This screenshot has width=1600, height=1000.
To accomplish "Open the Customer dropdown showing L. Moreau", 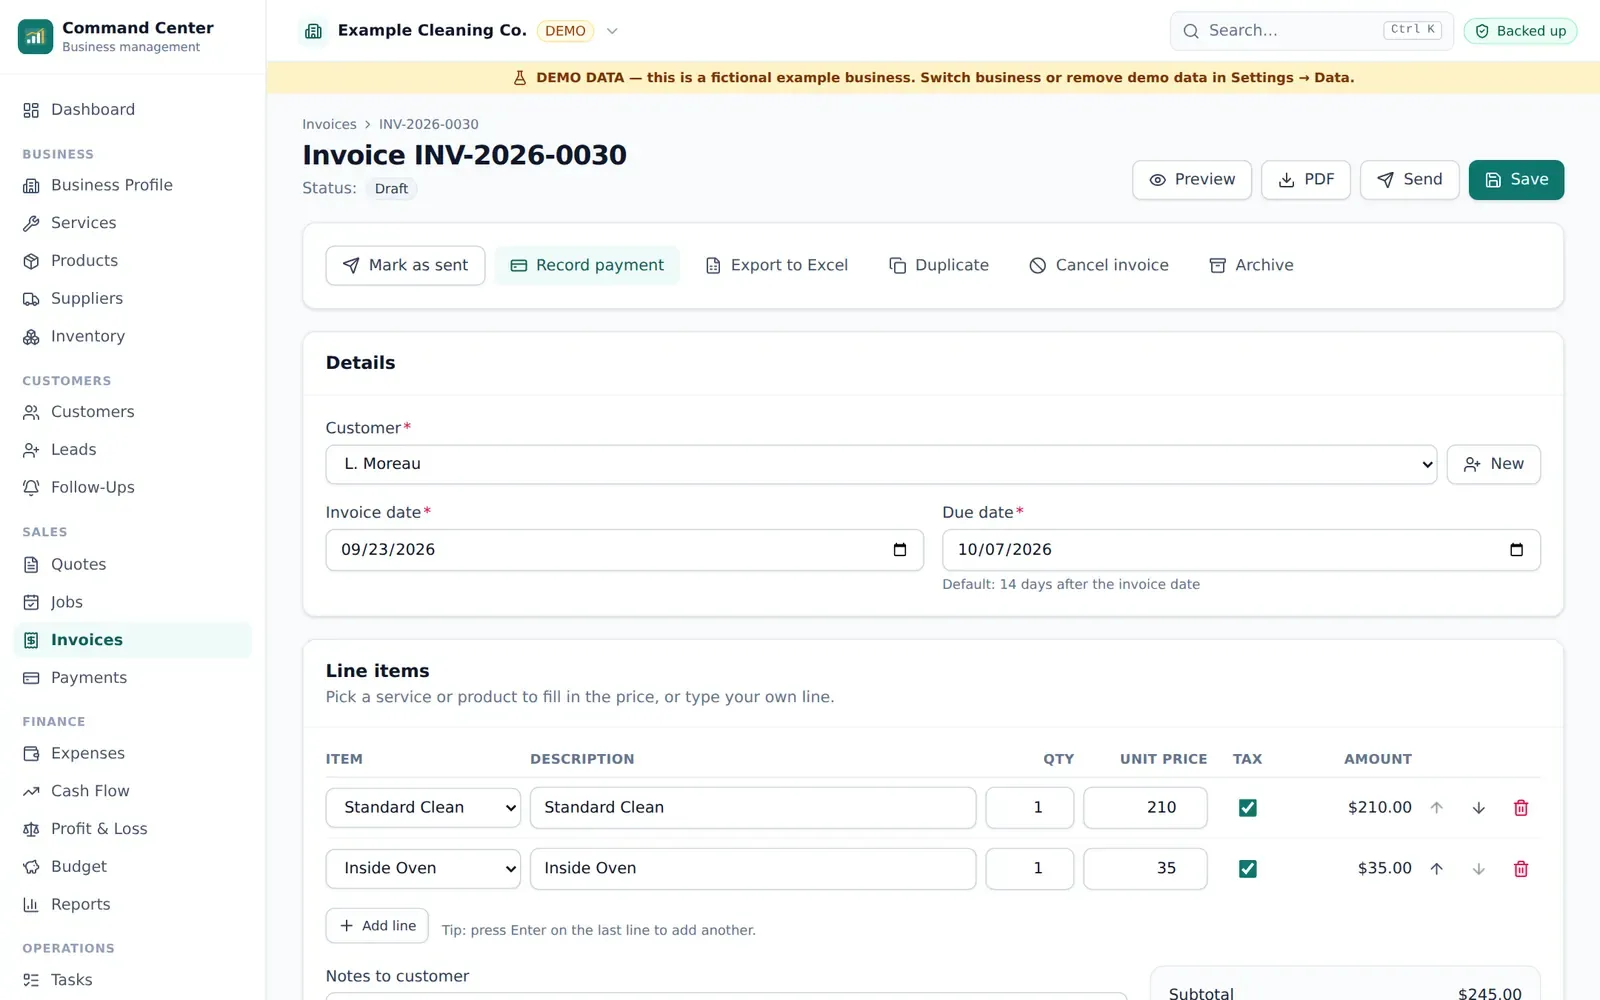I will point(881,464).
